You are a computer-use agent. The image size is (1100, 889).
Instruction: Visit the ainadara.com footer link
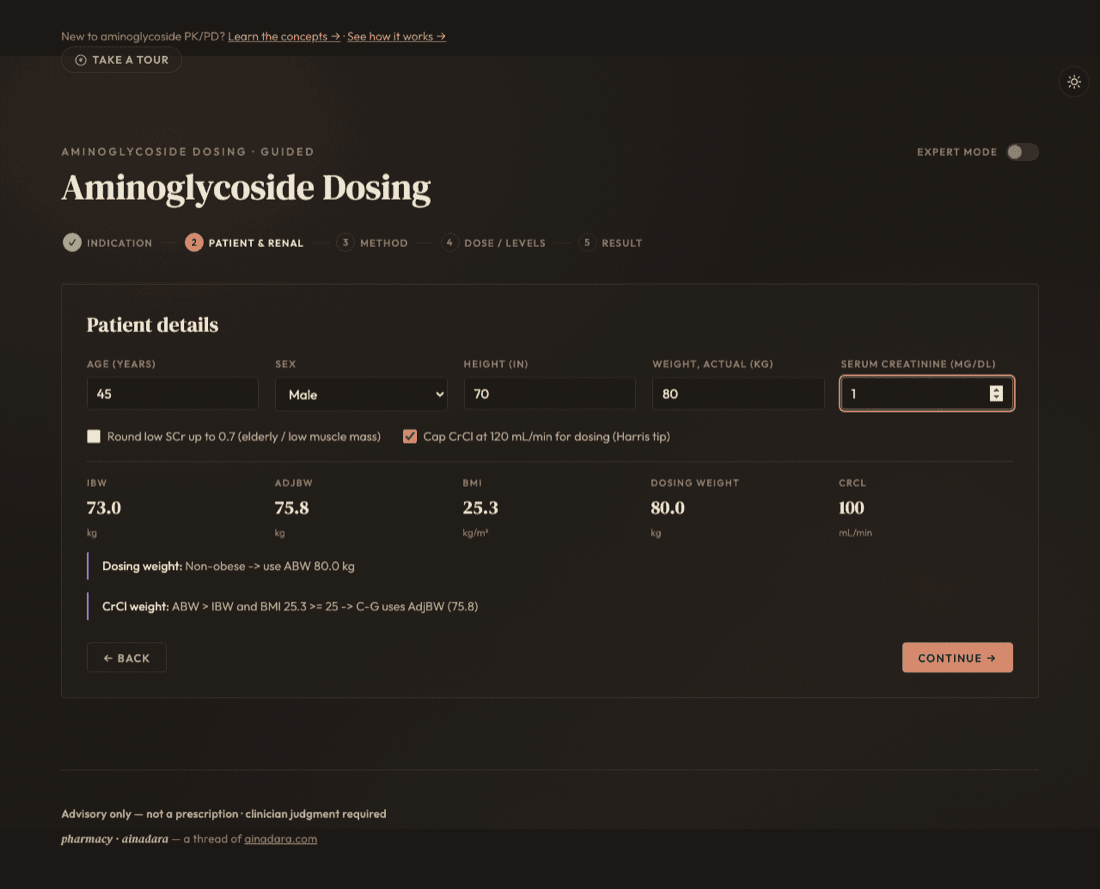pos(281,839)
